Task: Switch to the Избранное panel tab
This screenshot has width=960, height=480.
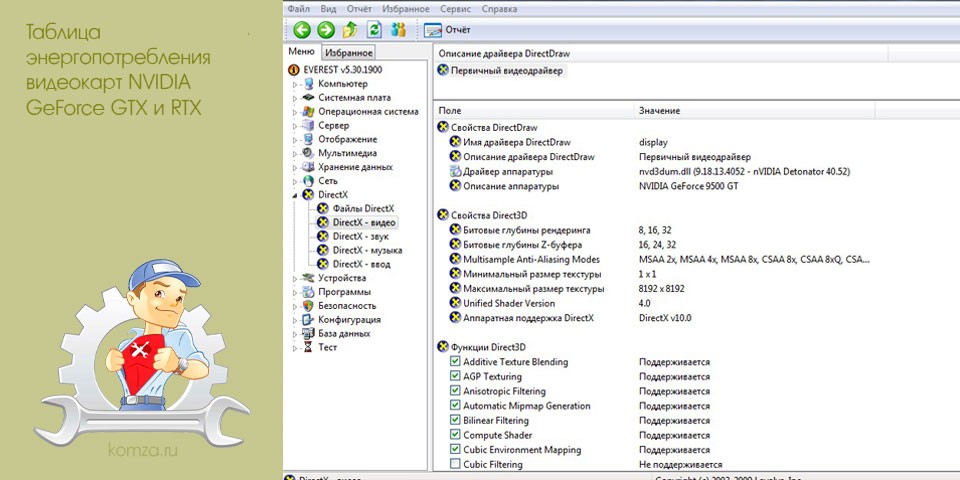Action: click(348, 53)
